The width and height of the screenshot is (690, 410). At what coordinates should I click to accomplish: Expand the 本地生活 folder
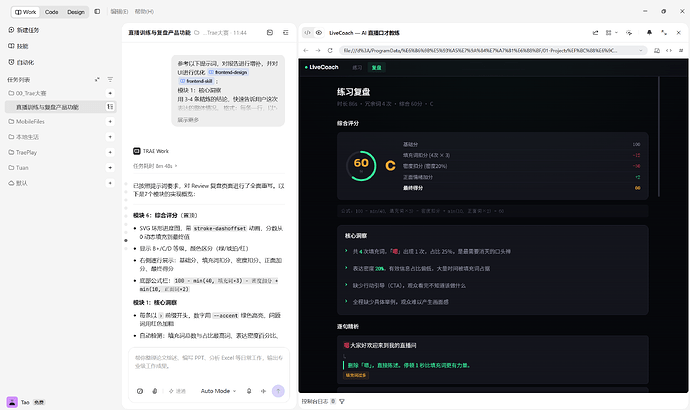(x=24, y=137)
